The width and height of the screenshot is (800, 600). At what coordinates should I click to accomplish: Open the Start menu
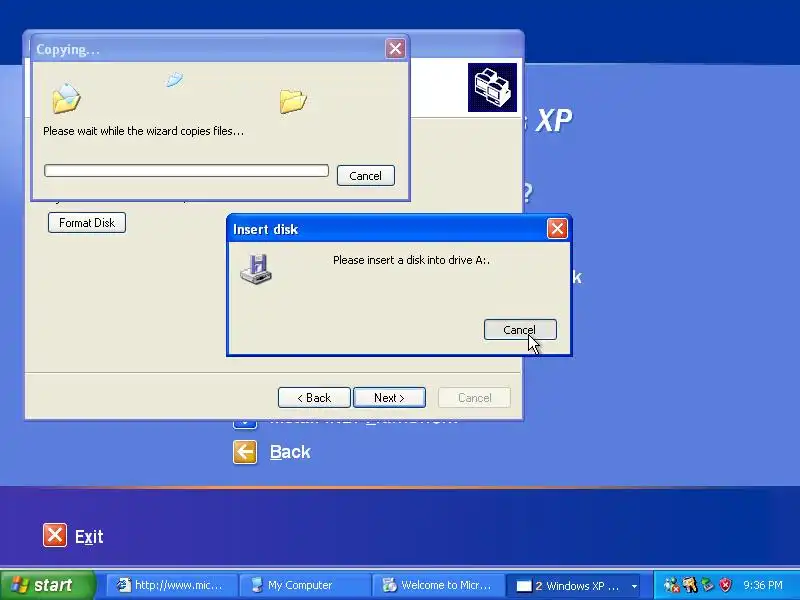click(48, 585)
